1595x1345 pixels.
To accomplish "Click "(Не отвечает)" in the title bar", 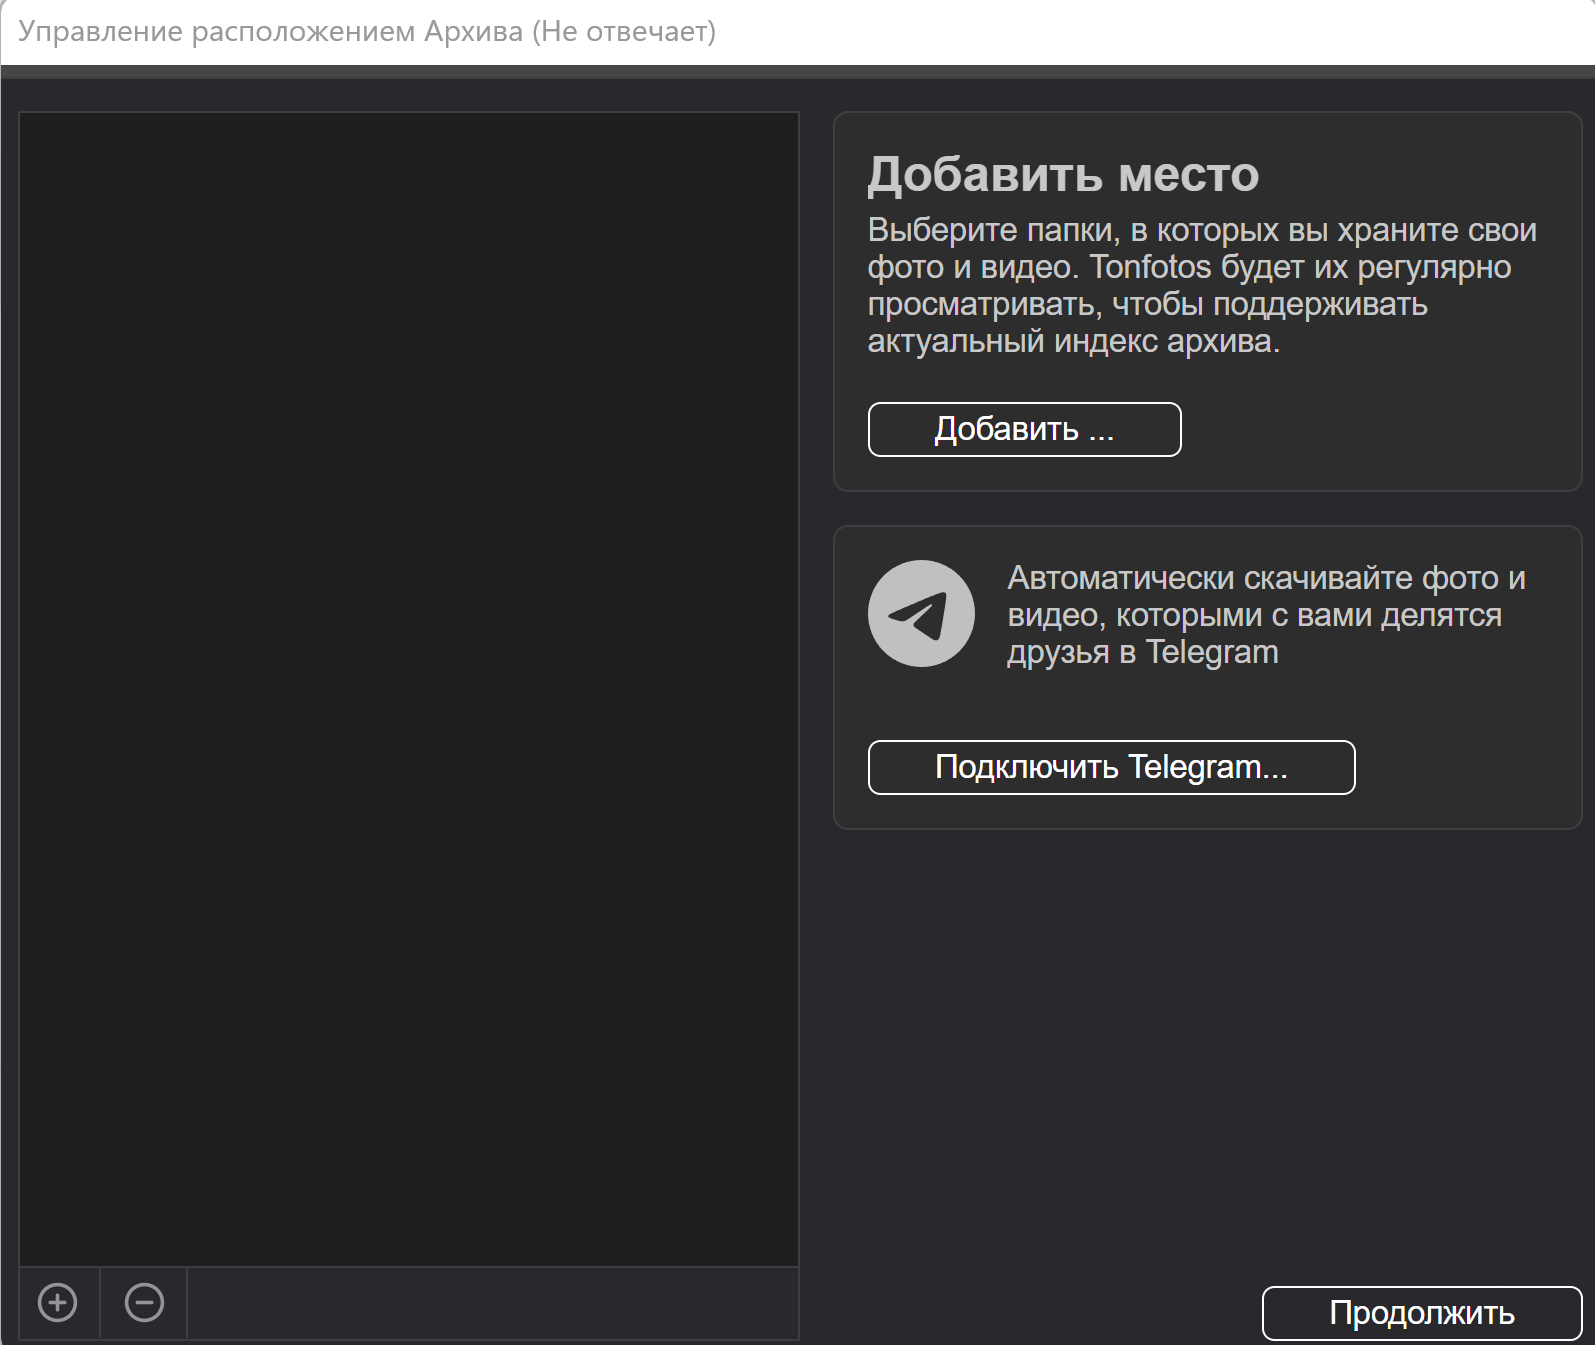I will tap(624, 32).
